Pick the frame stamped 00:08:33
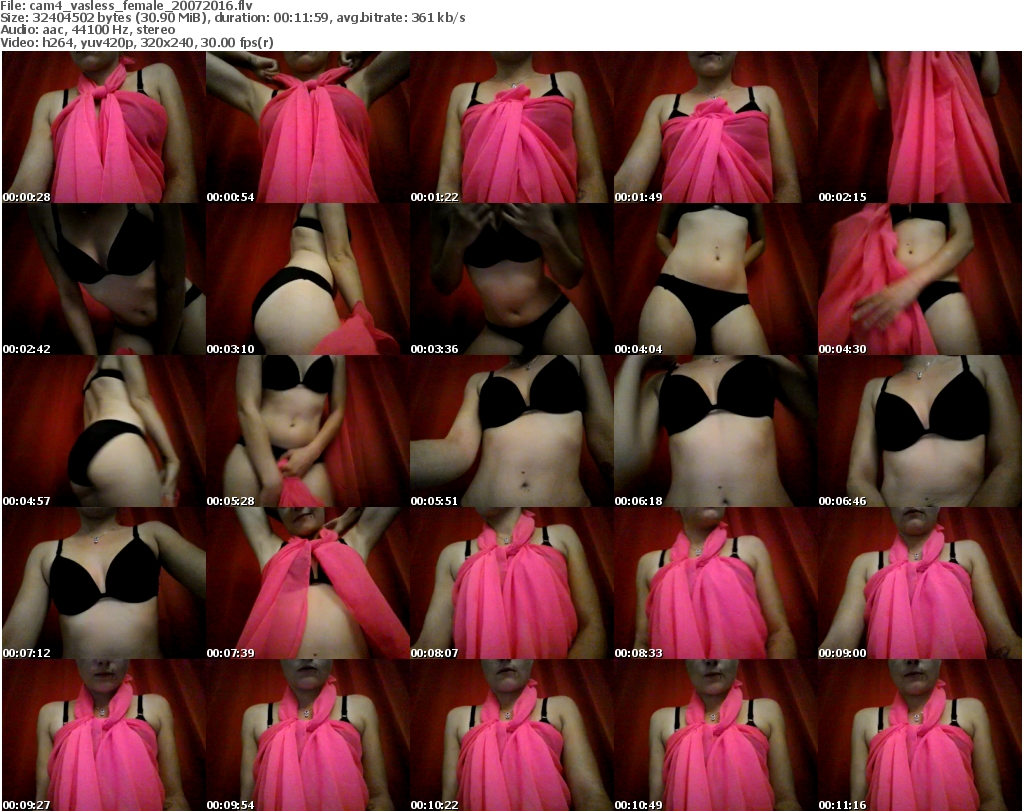Viewport: 1024px width, 811px height. coord(716,583)
